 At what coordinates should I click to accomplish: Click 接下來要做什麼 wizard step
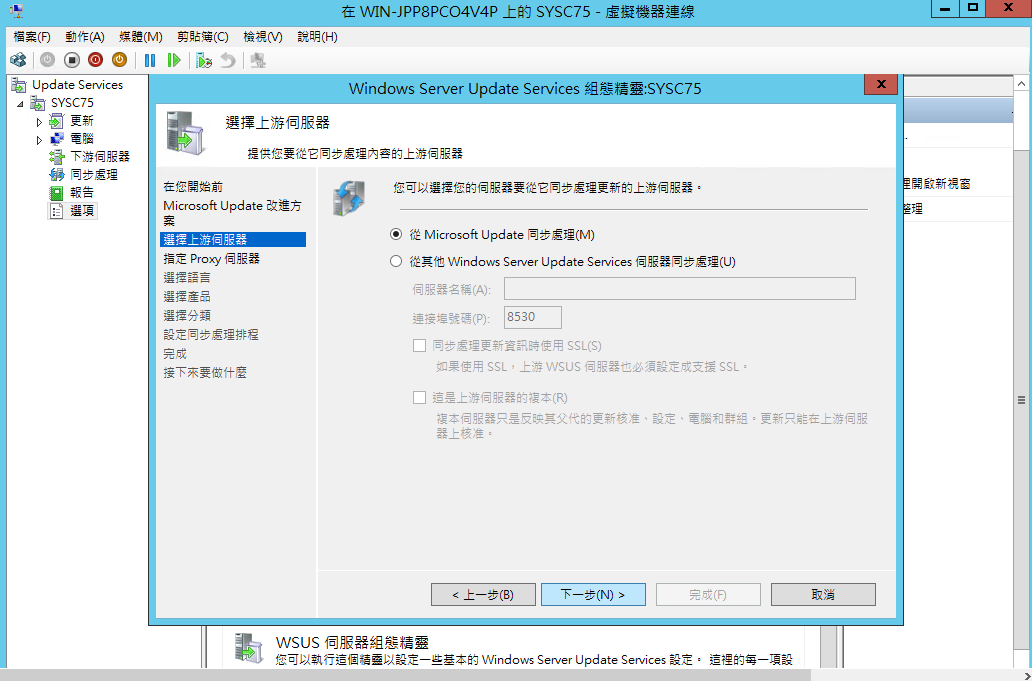pyautogui.click(x=205, y=373)
